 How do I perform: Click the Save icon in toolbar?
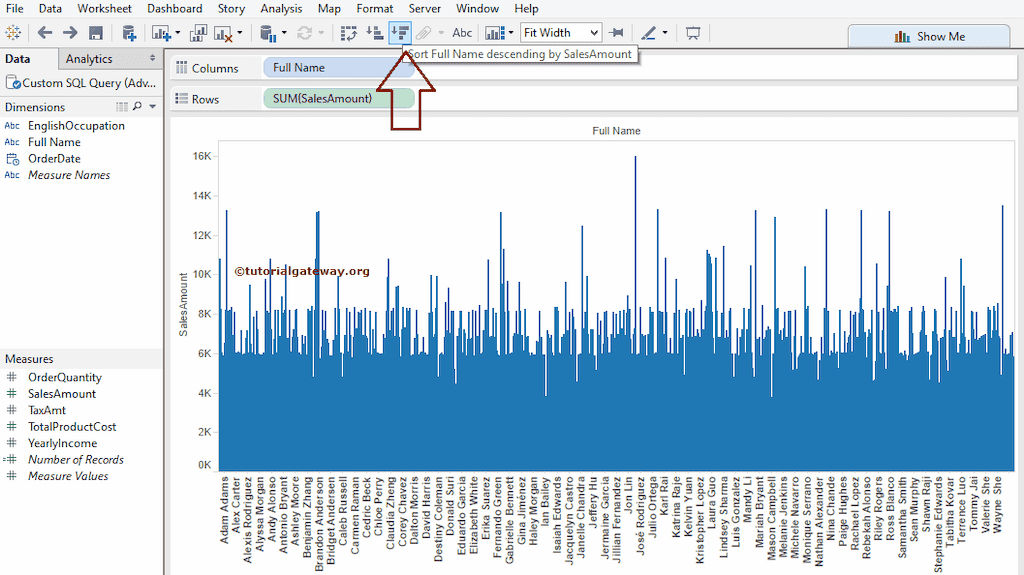[96, 33]
